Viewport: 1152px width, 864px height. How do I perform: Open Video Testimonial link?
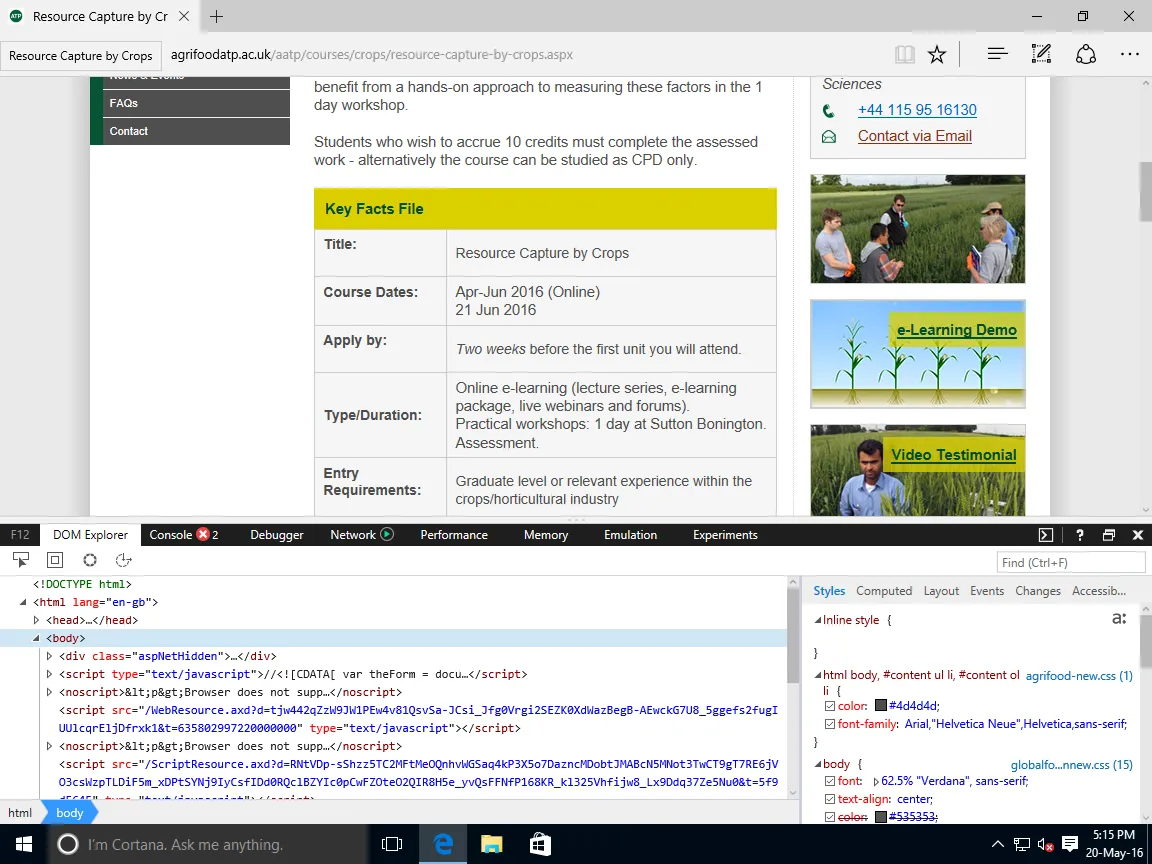[954, 455]
